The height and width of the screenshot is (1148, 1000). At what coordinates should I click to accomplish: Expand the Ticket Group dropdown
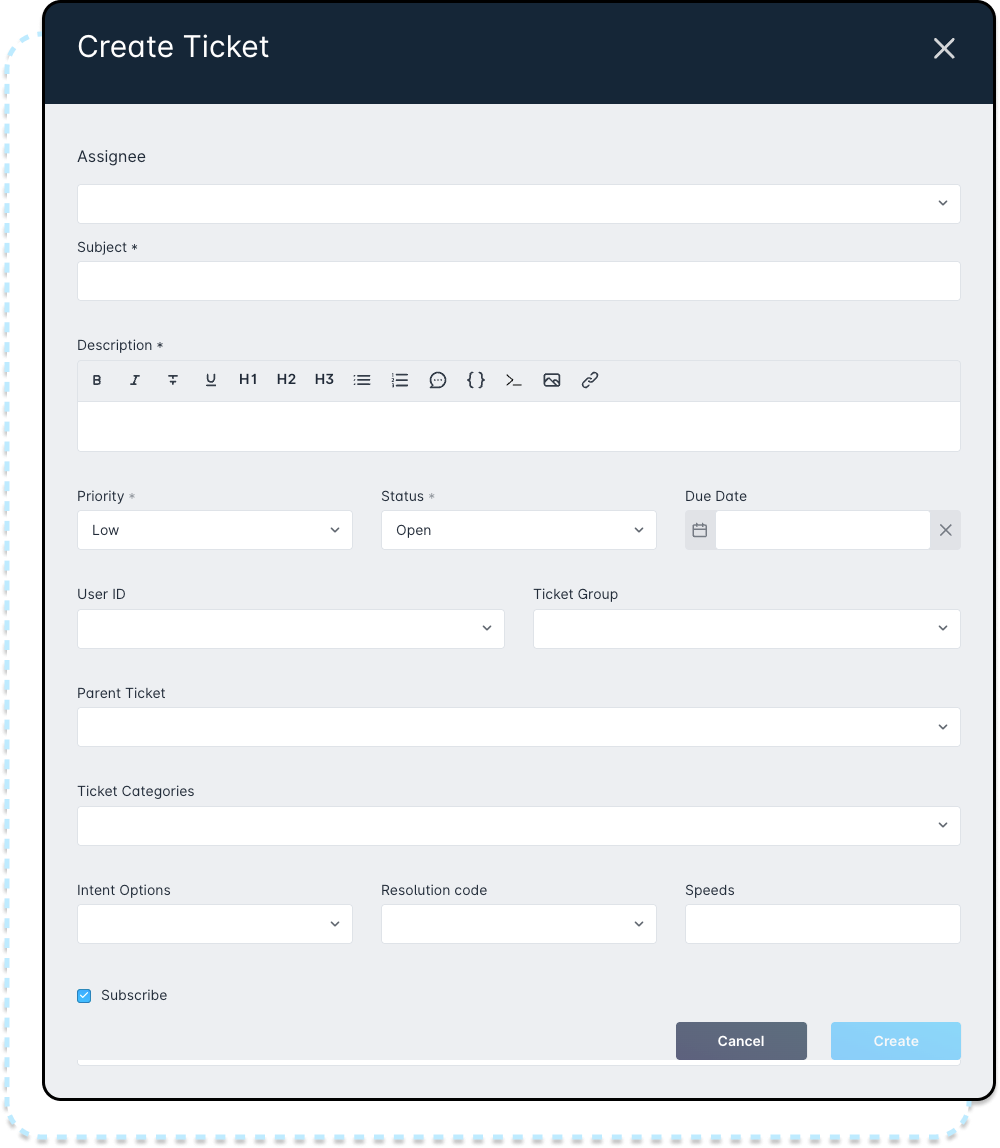(x=747, y=629)
